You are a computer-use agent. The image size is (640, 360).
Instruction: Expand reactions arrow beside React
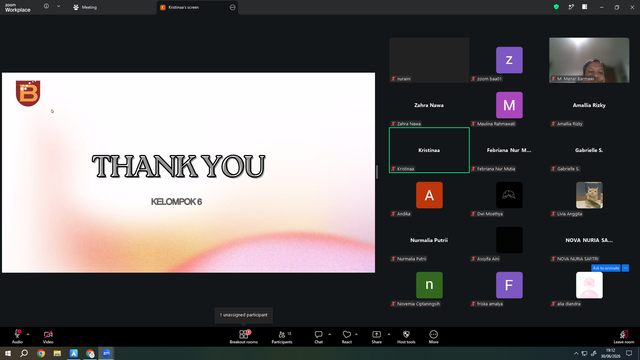(x=356, y=334)
